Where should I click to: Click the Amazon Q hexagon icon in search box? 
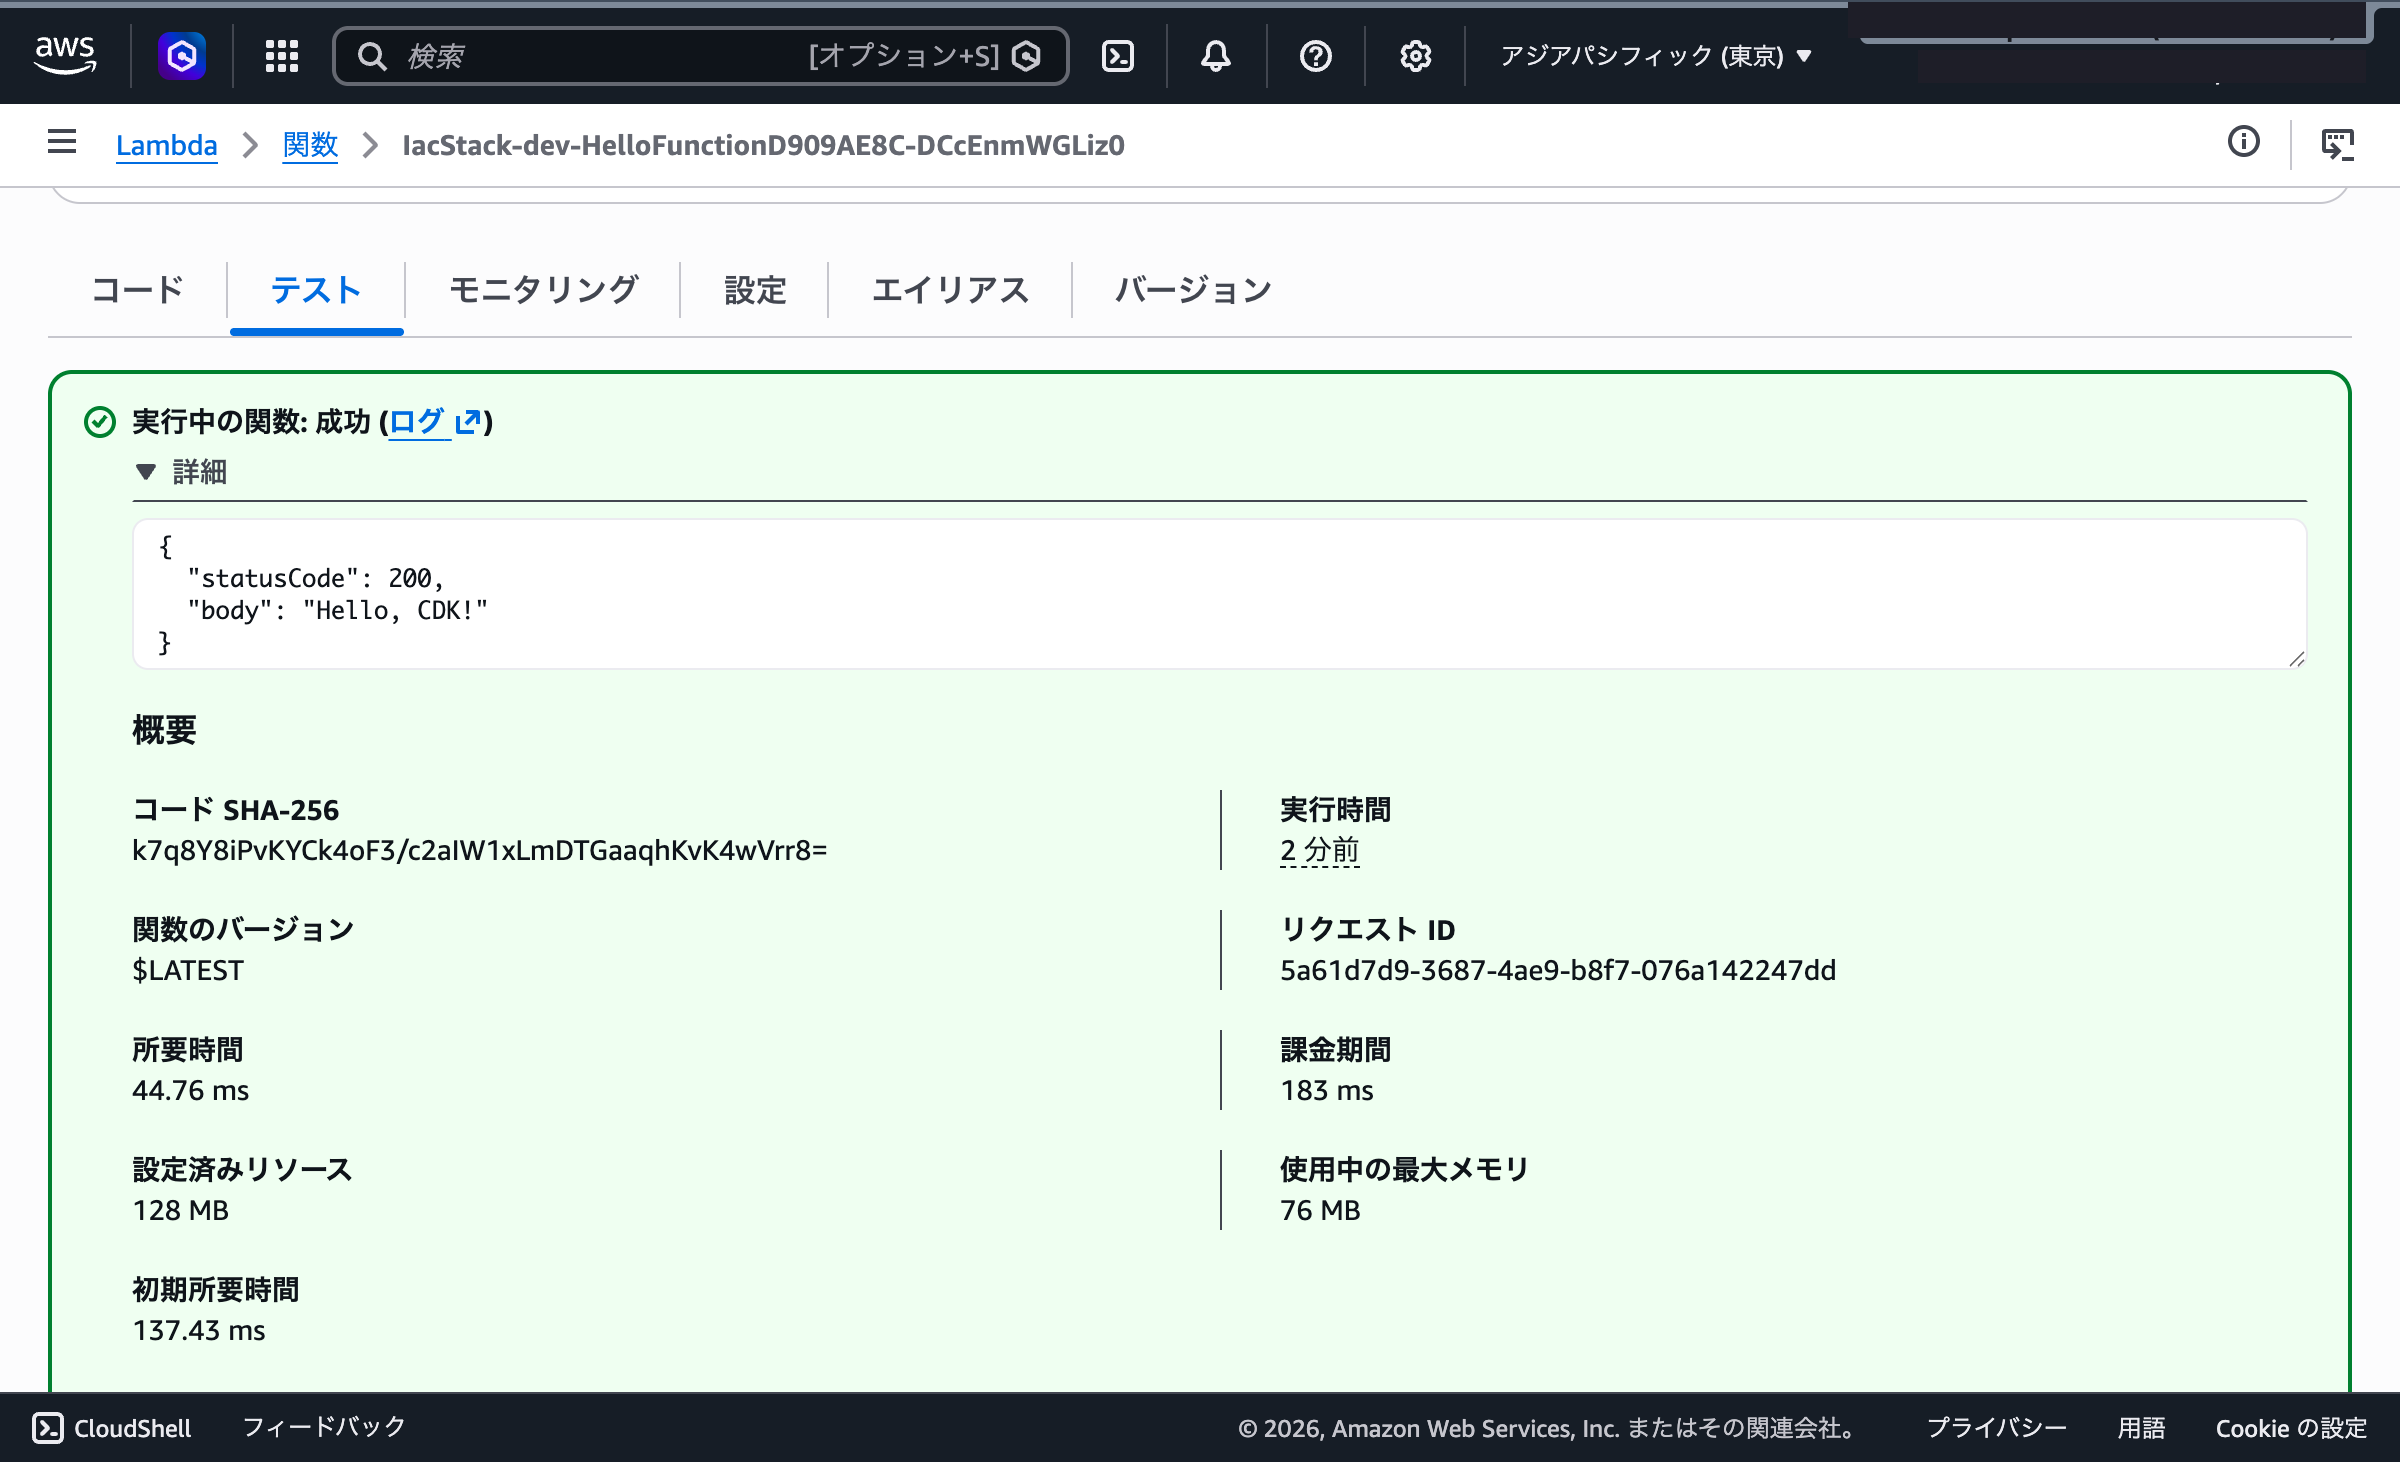pos(1027,56)
